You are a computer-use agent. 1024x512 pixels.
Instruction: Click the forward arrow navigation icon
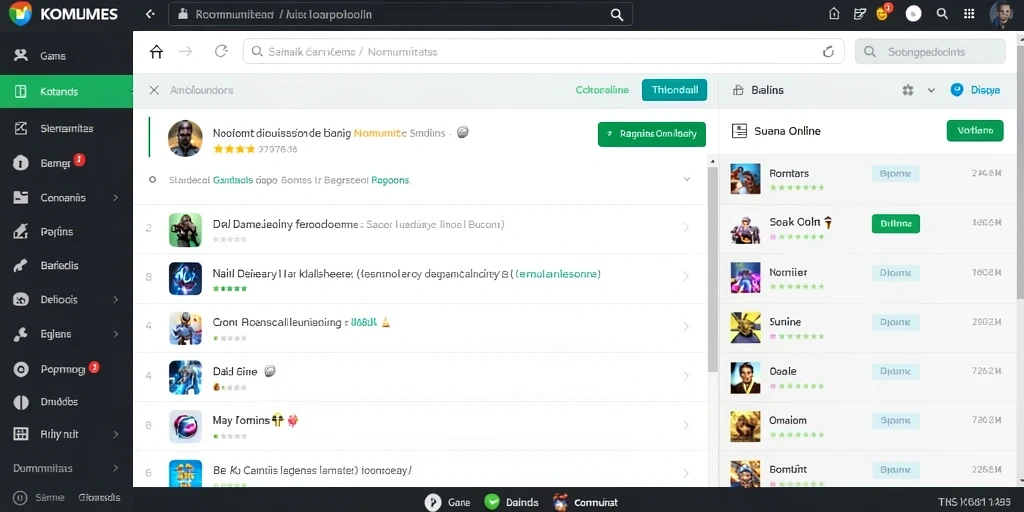(185, 52)
